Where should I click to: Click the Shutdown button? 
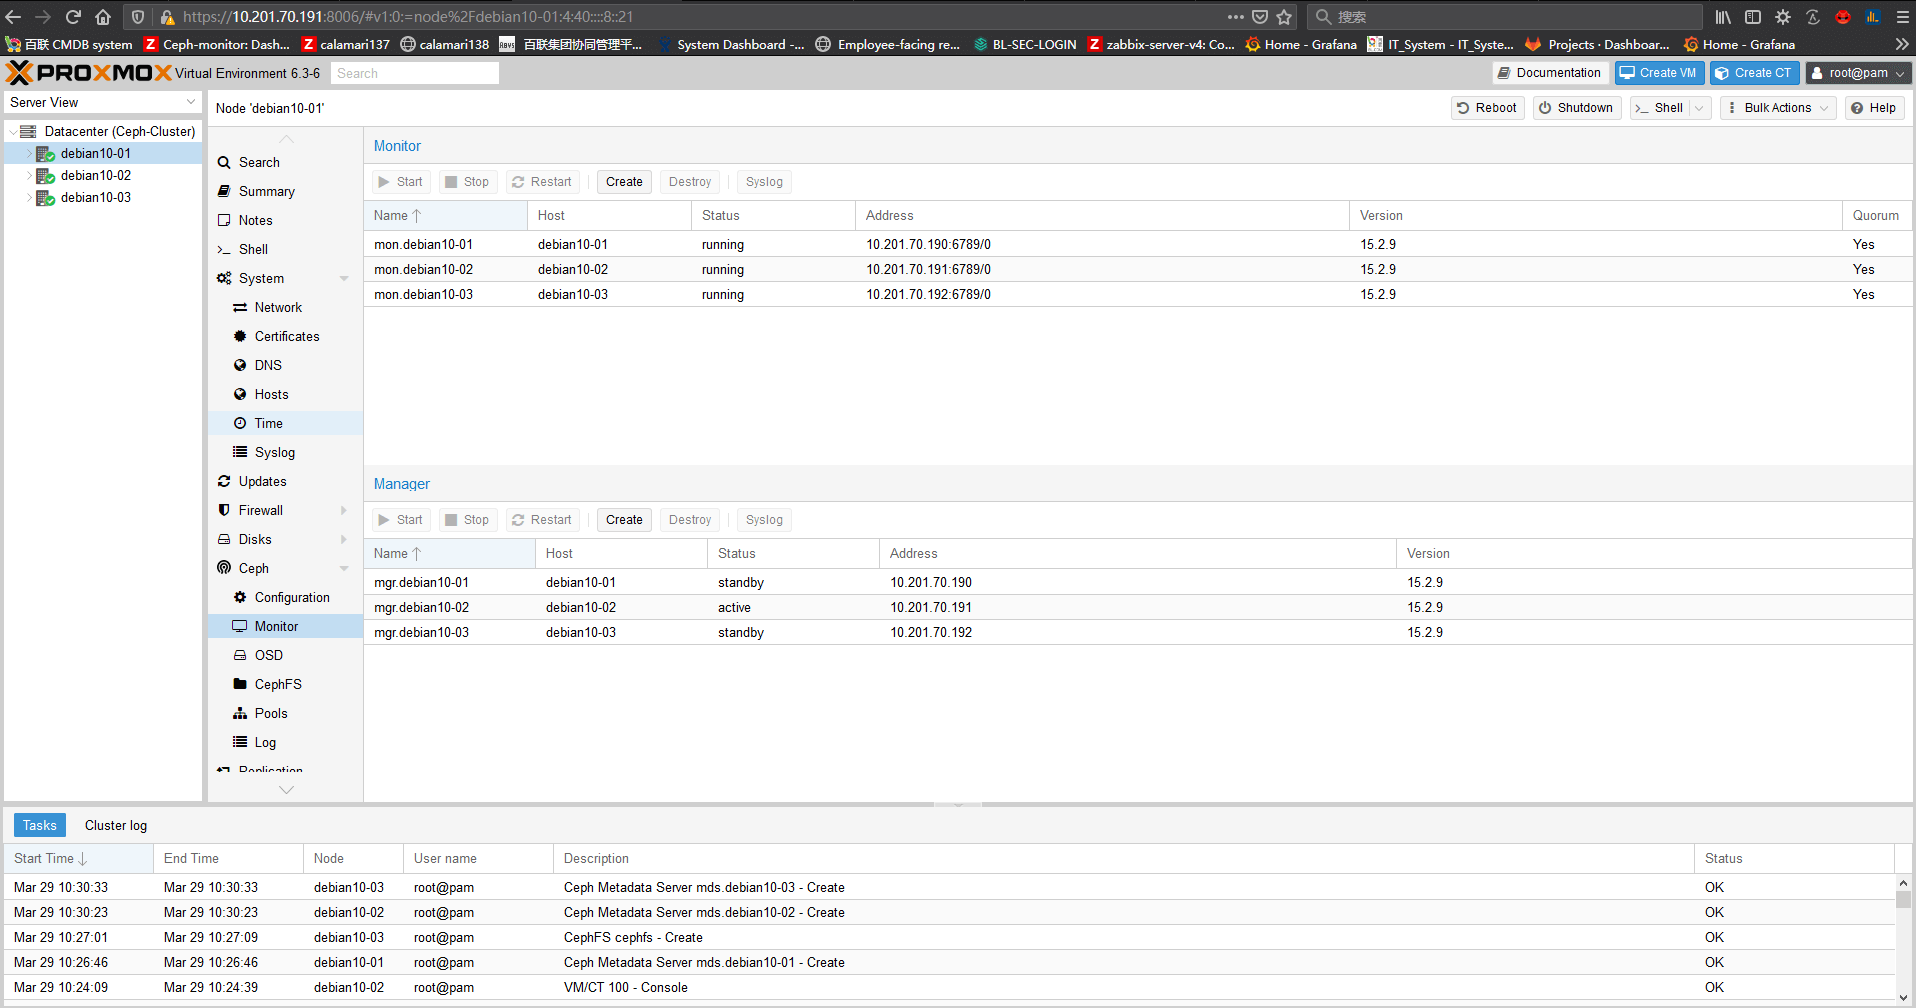1576,108
